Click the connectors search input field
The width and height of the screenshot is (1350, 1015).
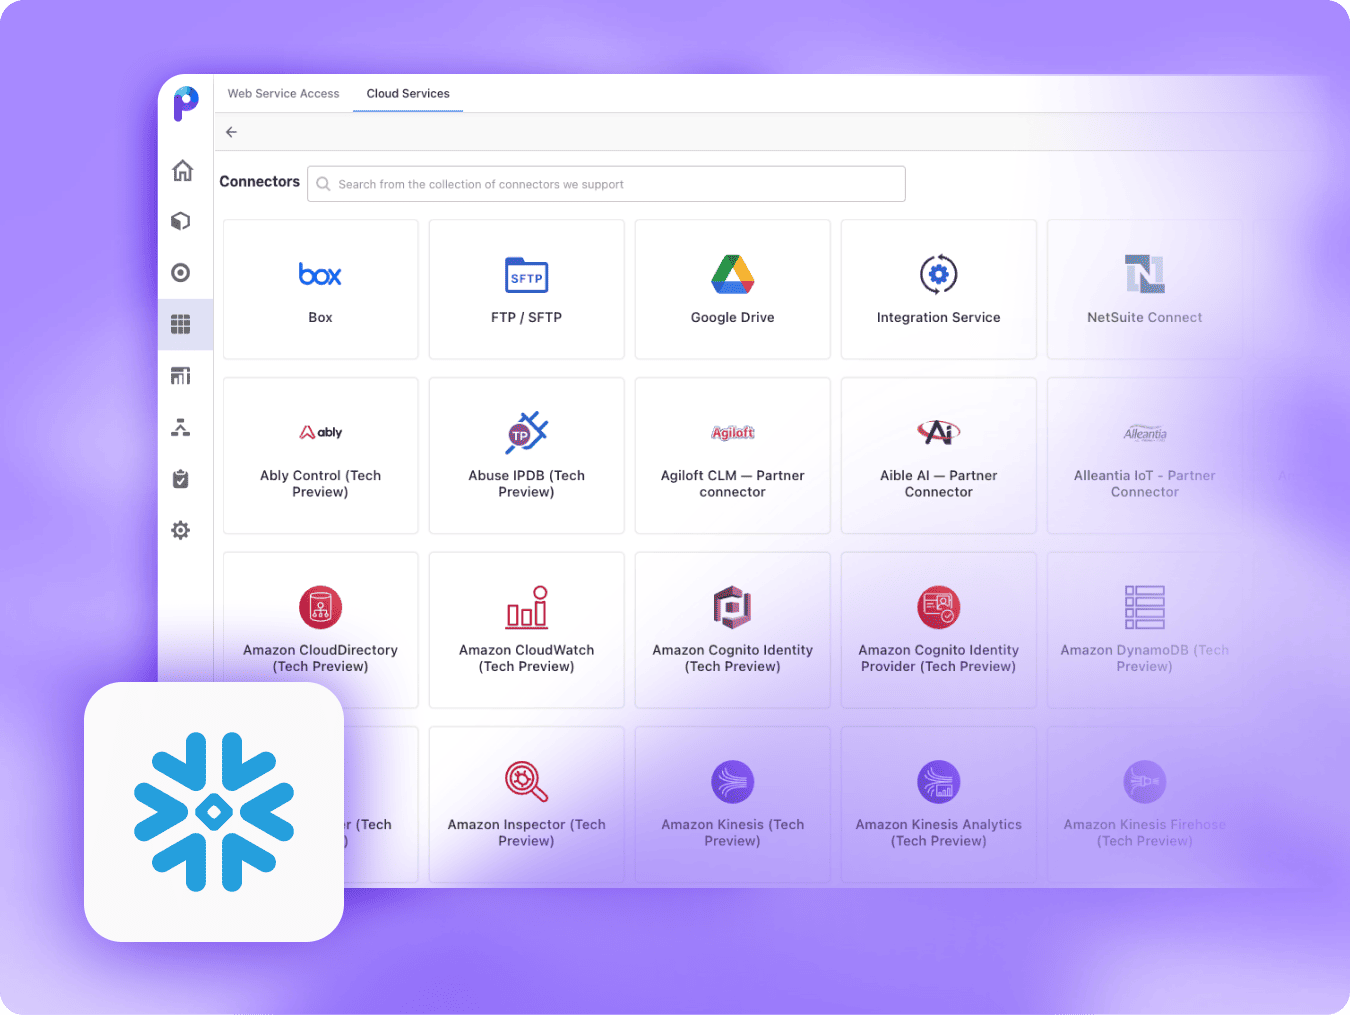click(606, 184)
